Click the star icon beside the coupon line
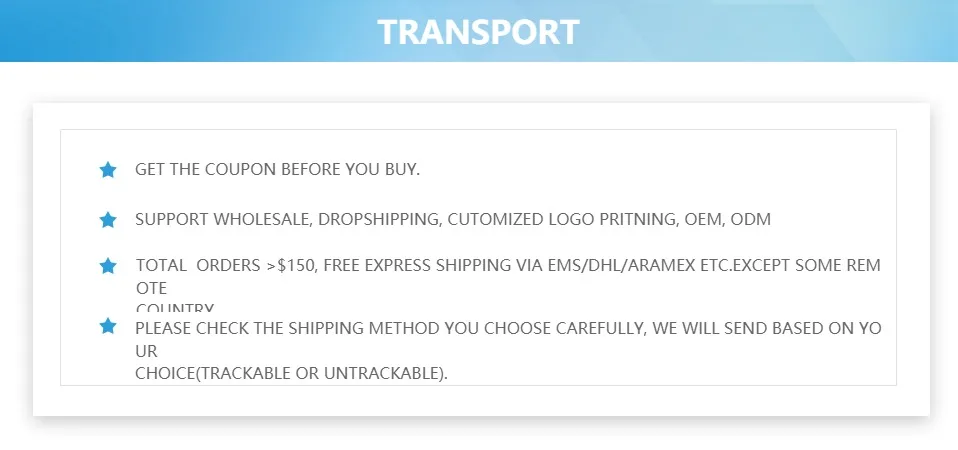This screenshot has height=450, width=958. coord(108,170)
